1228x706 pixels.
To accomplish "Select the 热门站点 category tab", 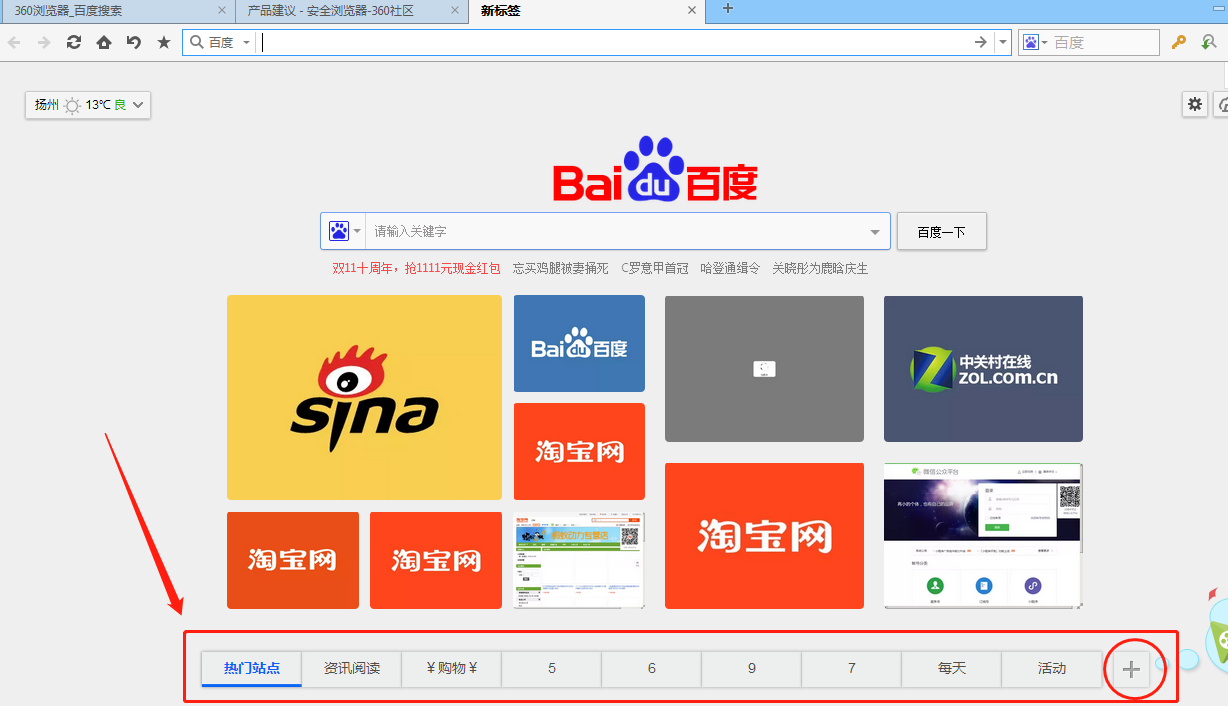I will coord(252,669).
